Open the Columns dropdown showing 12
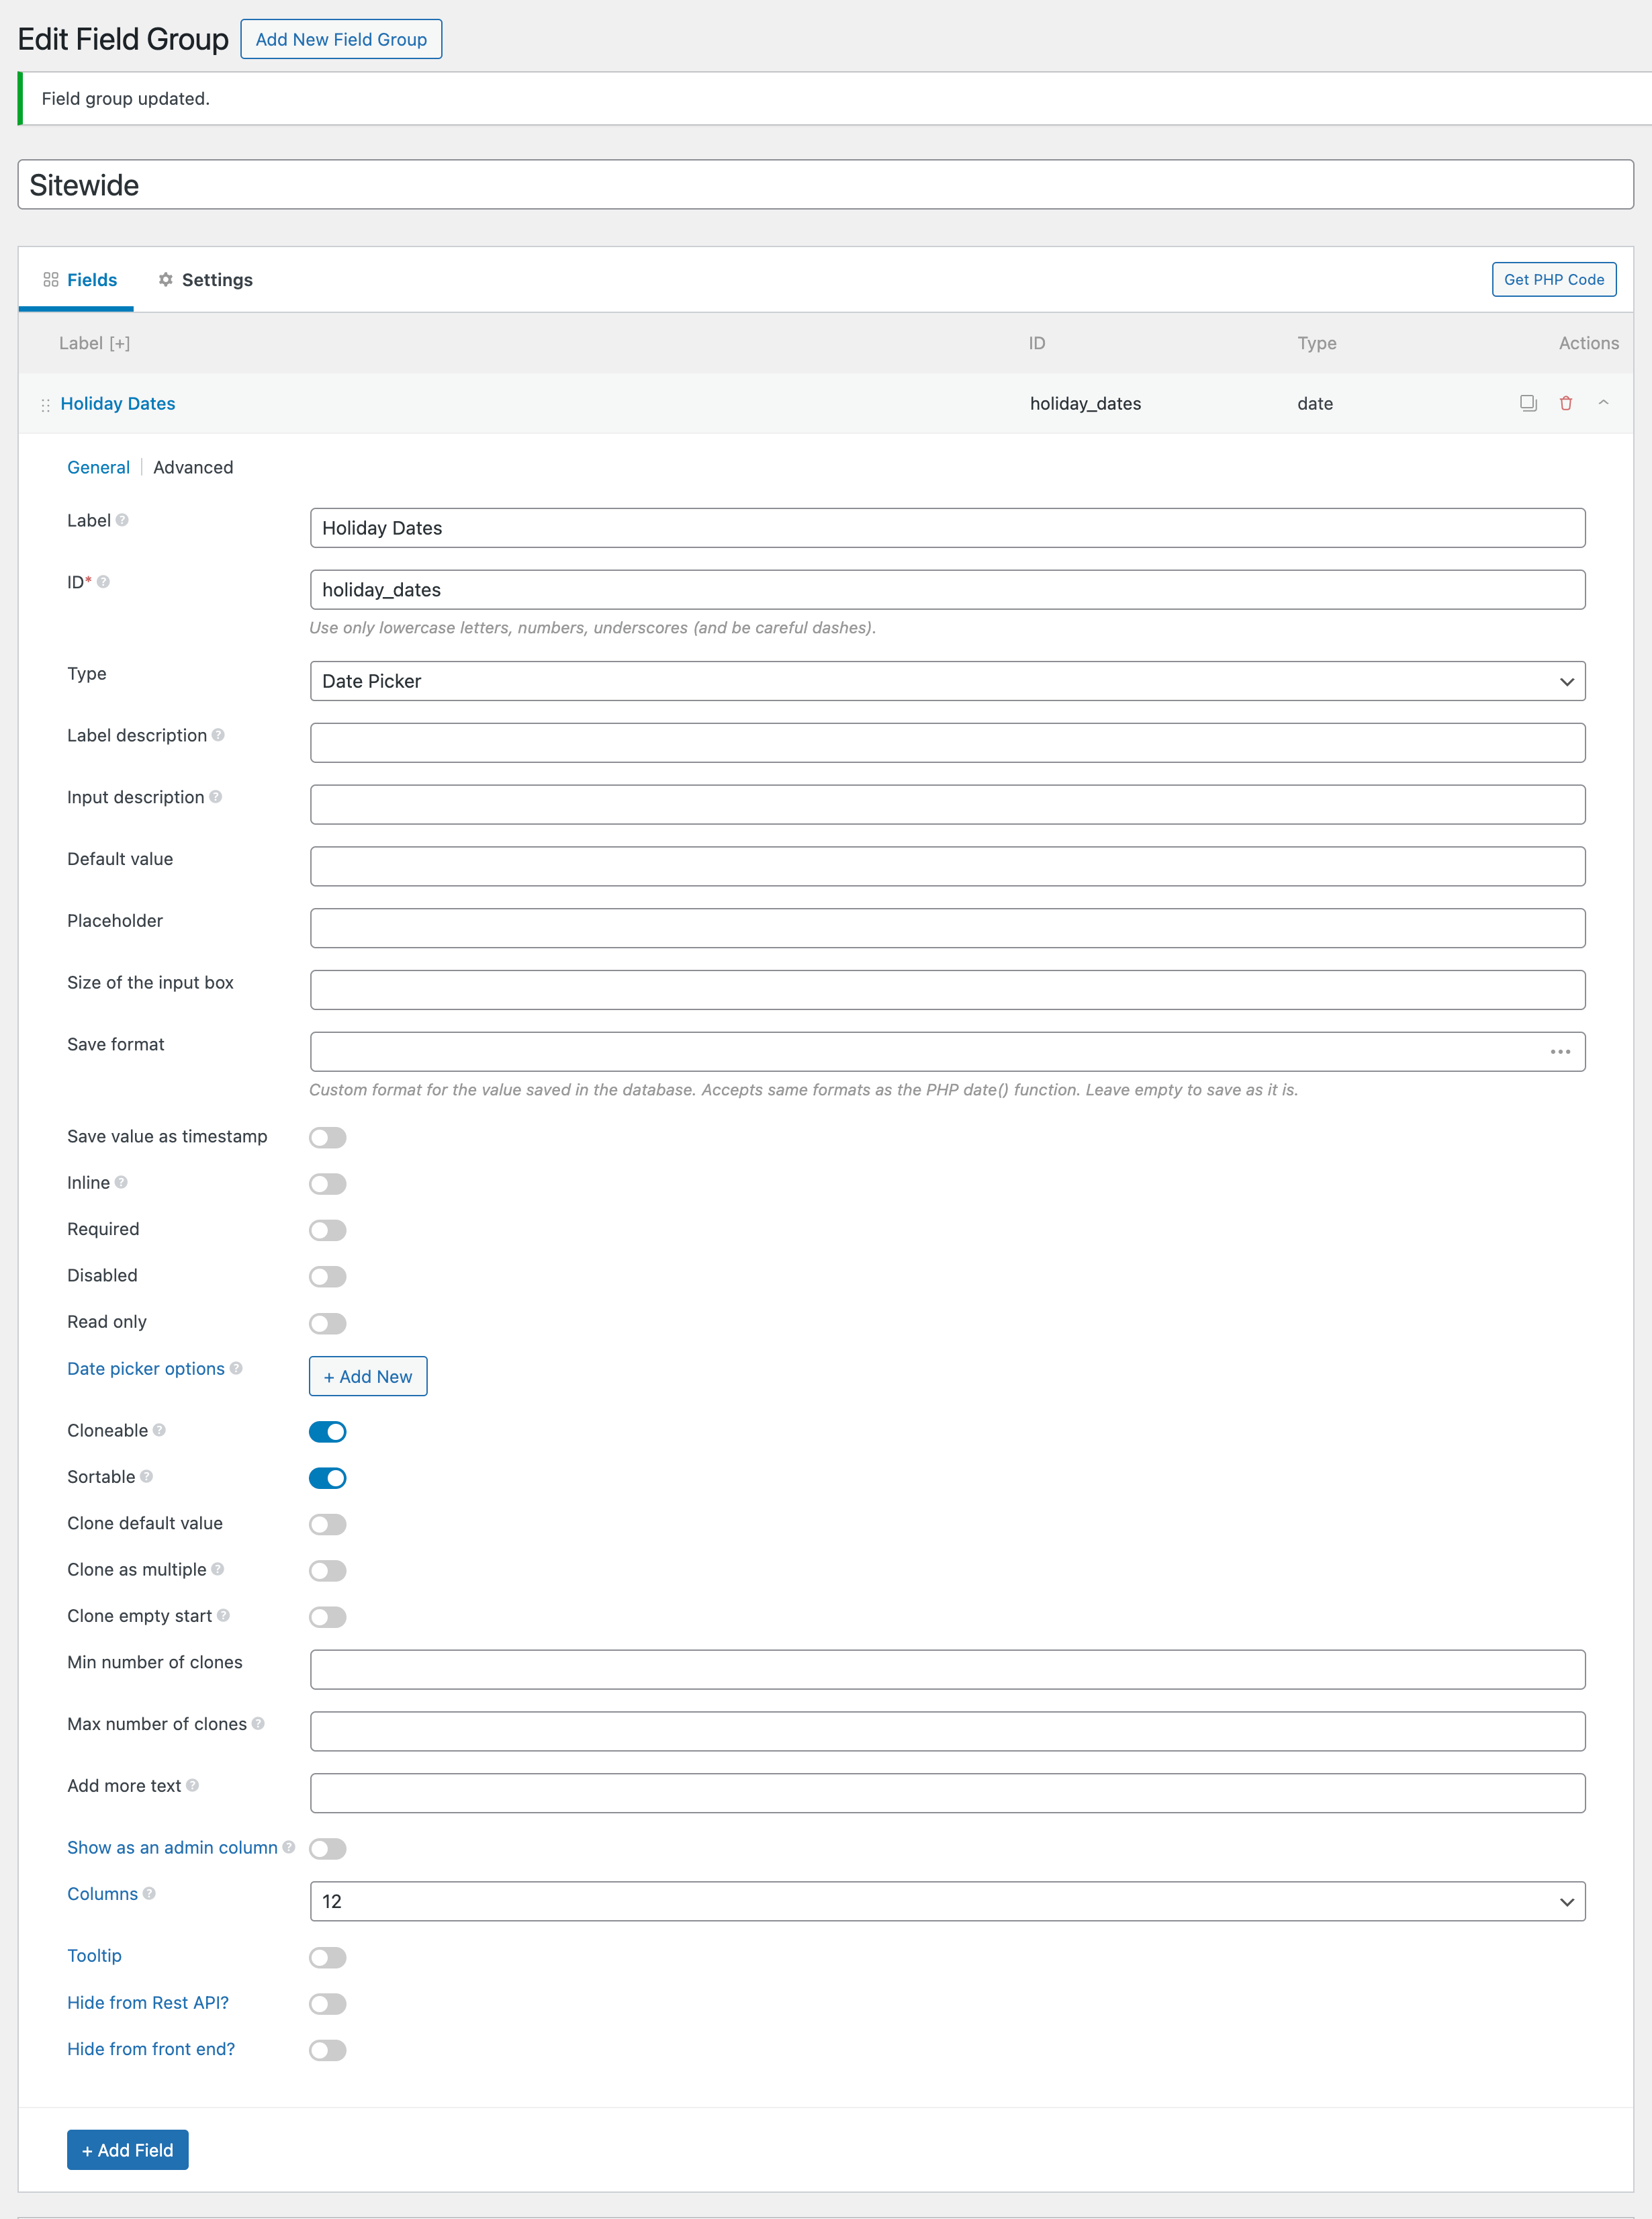The width and height of the screenshot is (1652, 2219). (947, 1901)
